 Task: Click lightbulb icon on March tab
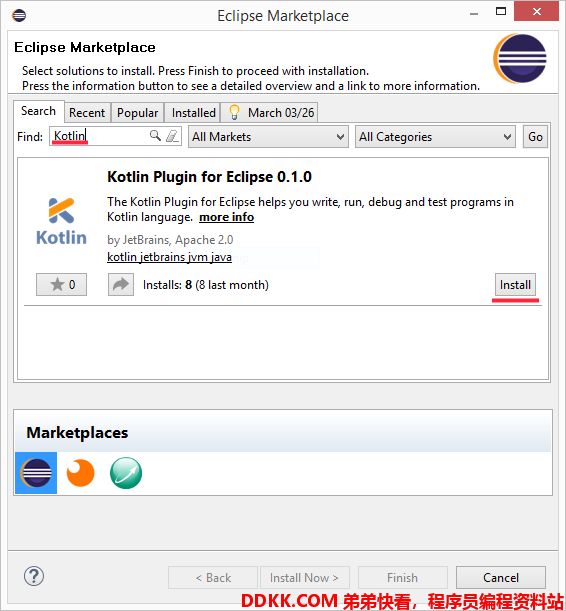click(x=234, y=112)
